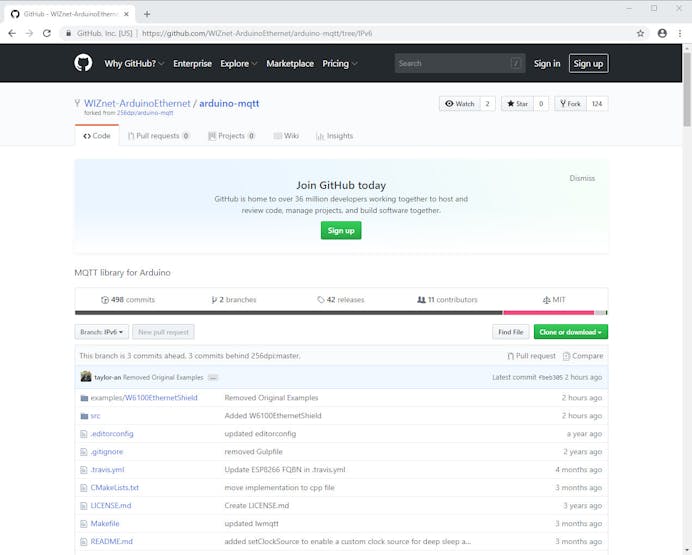692x555 pixels.
Task: Open the examples folder icon row
Action: 84,398
